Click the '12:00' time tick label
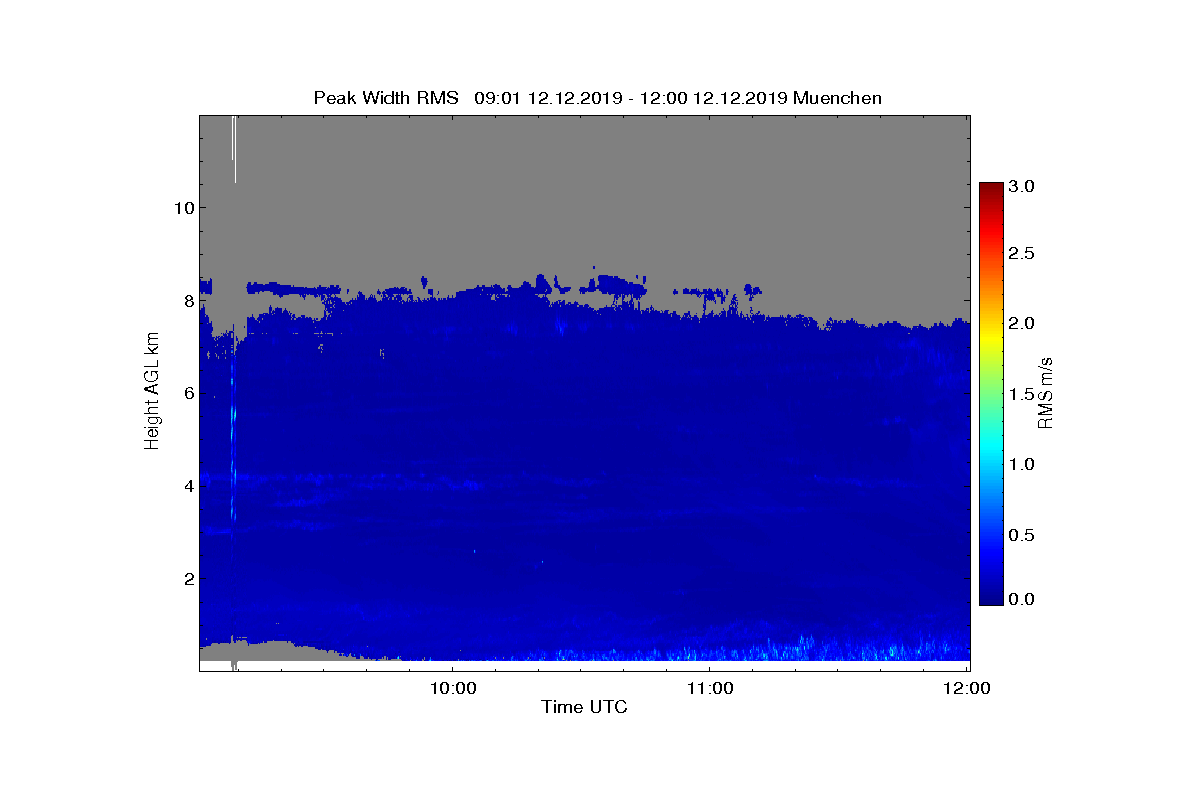Image resolution: width=1200 pixels, height=800 pixels. [x=966, y=688]
